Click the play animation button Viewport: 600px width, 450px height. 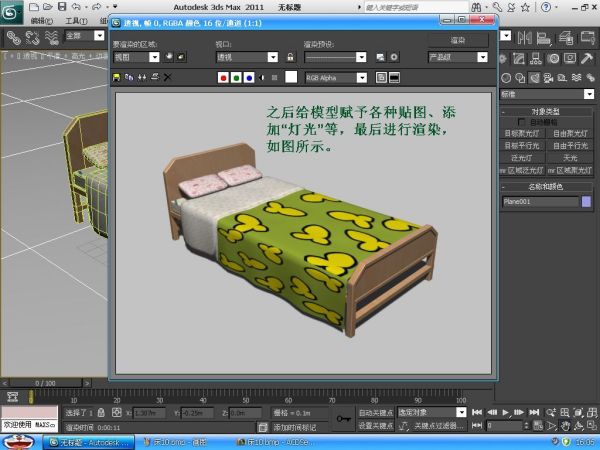(505, 412)
